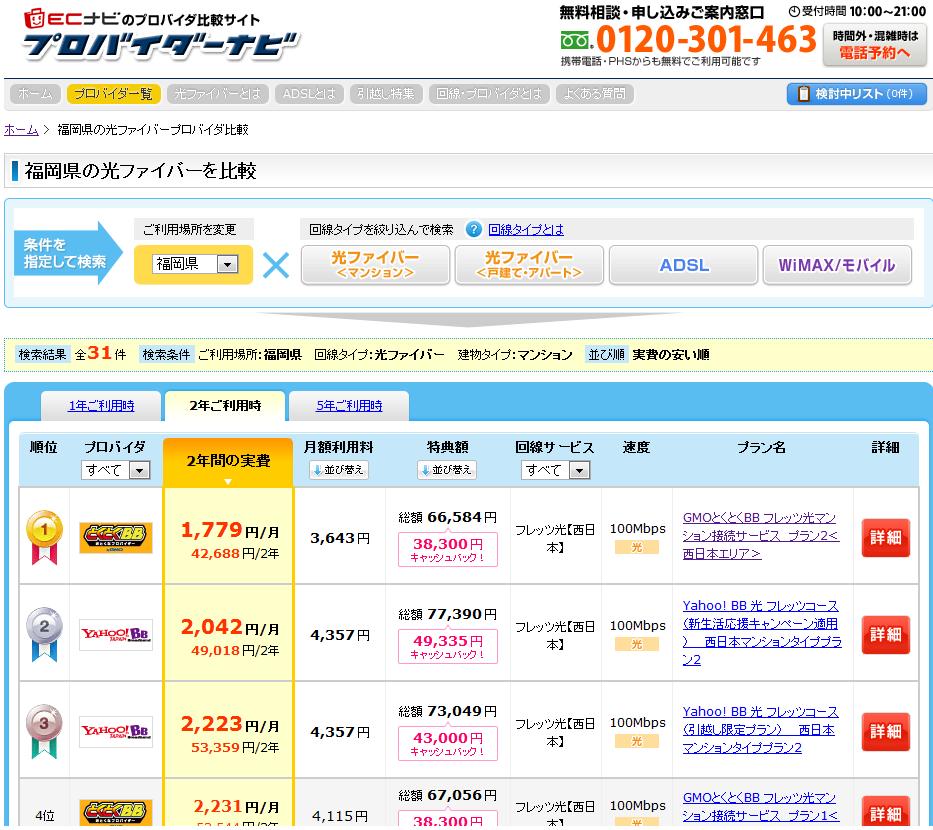Open the 回線タイプとは help link

click(526, 230)
